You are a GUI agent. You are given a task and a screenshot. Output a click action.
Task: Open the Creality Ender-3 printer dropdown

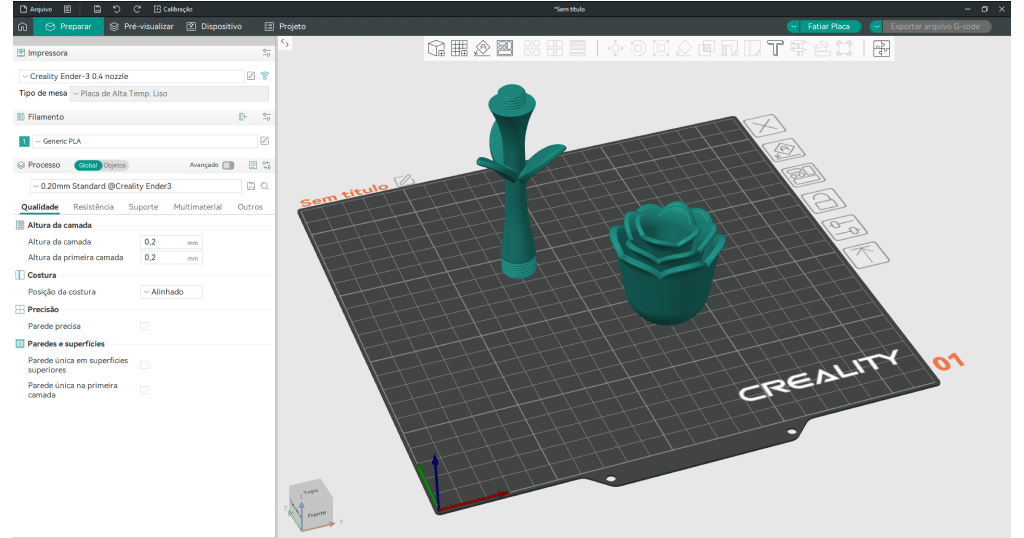(x=131, y=76)
